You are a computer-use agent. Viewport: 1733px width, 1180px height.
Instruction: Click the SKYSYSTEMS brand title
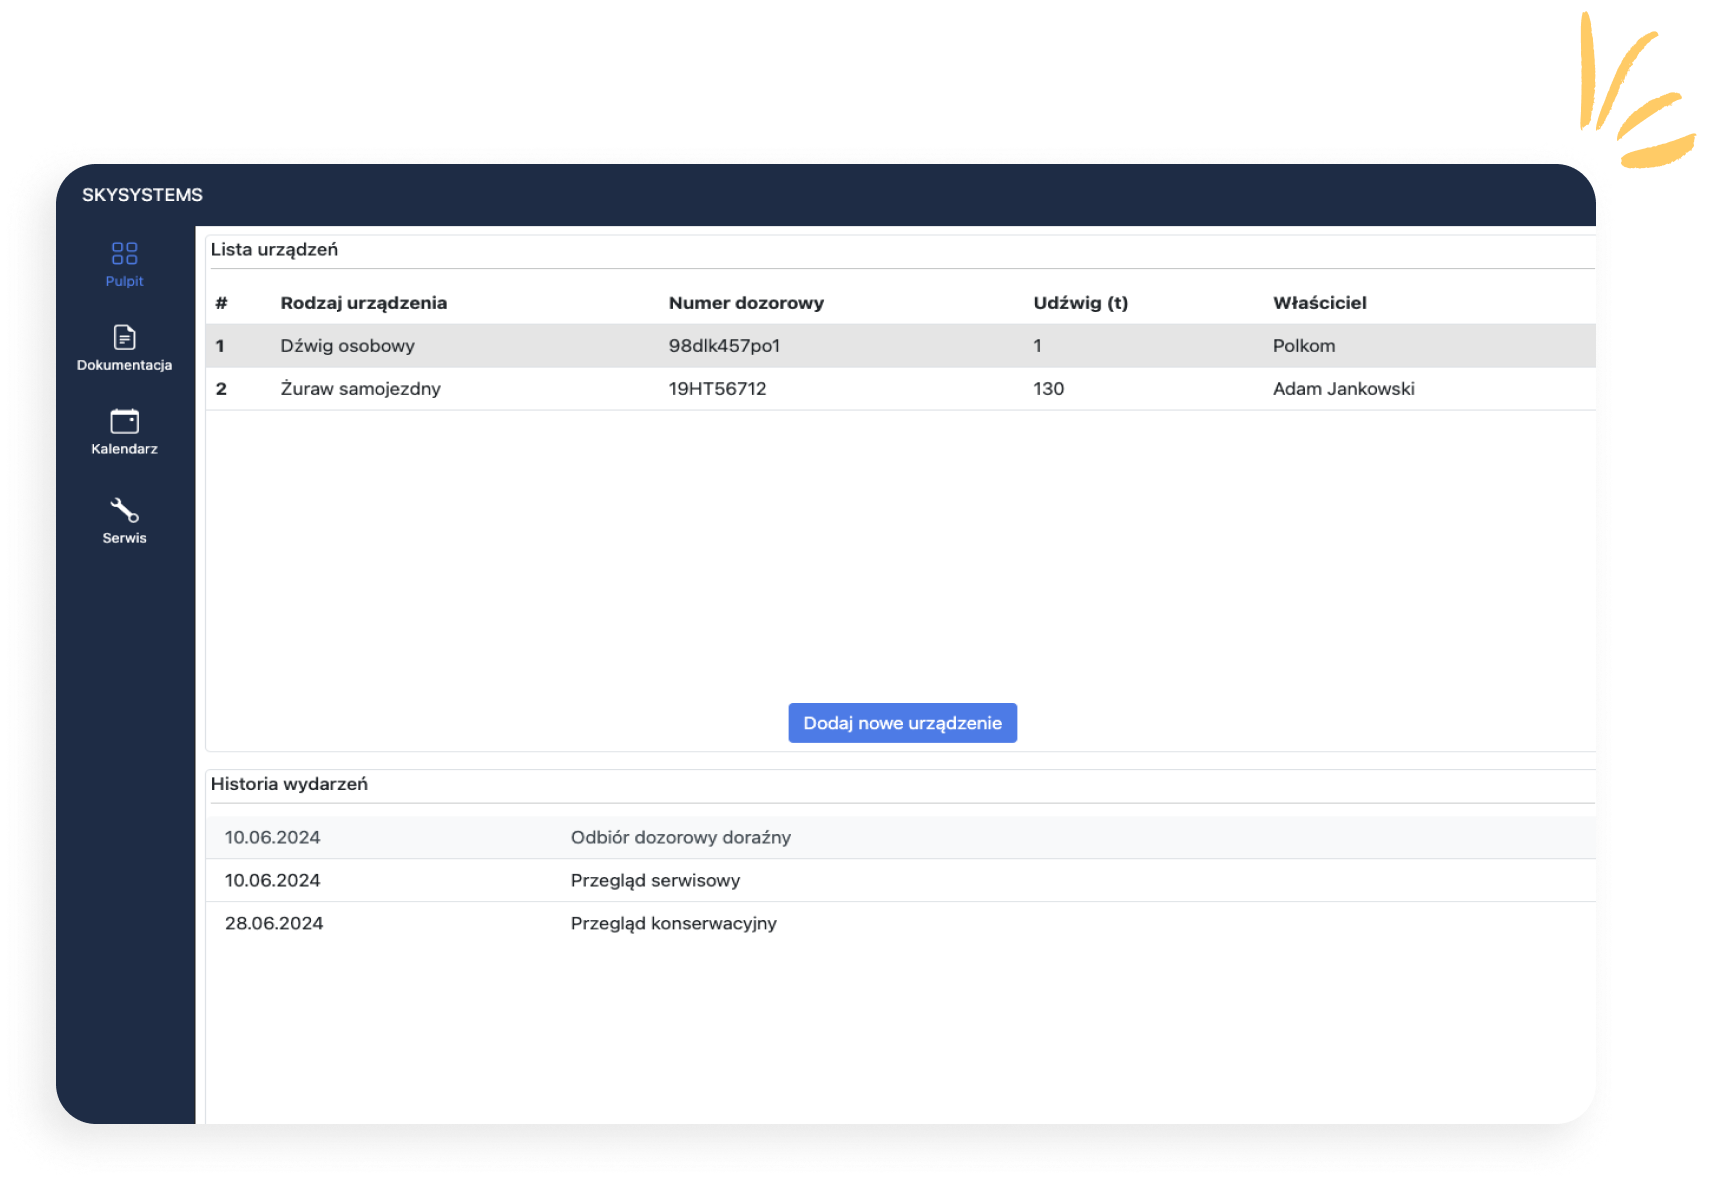coord(142,195)
